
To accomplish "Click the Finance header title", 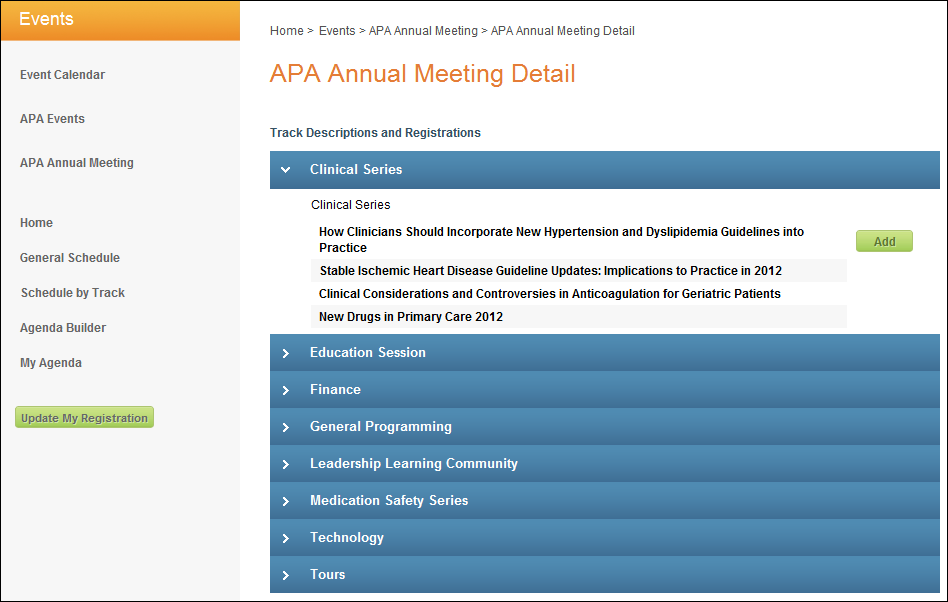I will (x=336, y=390).
